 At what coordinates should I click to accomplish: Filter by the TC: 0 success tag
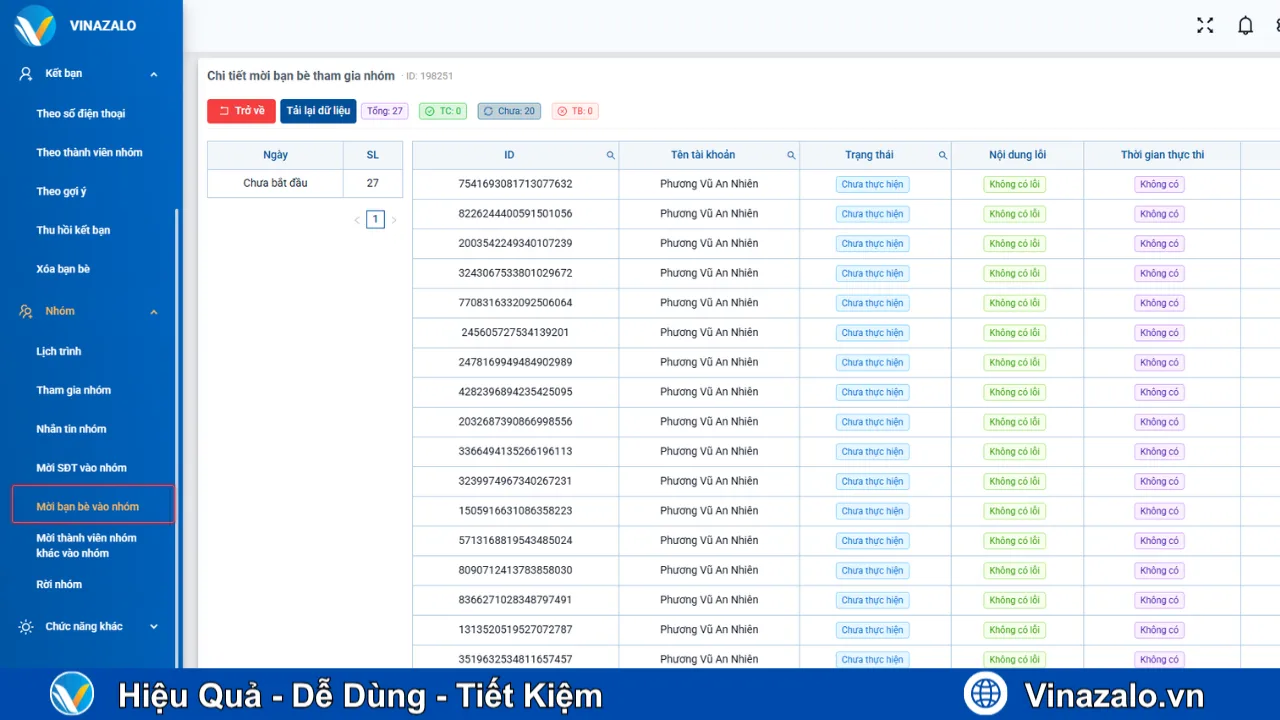[x=443, y=112]
